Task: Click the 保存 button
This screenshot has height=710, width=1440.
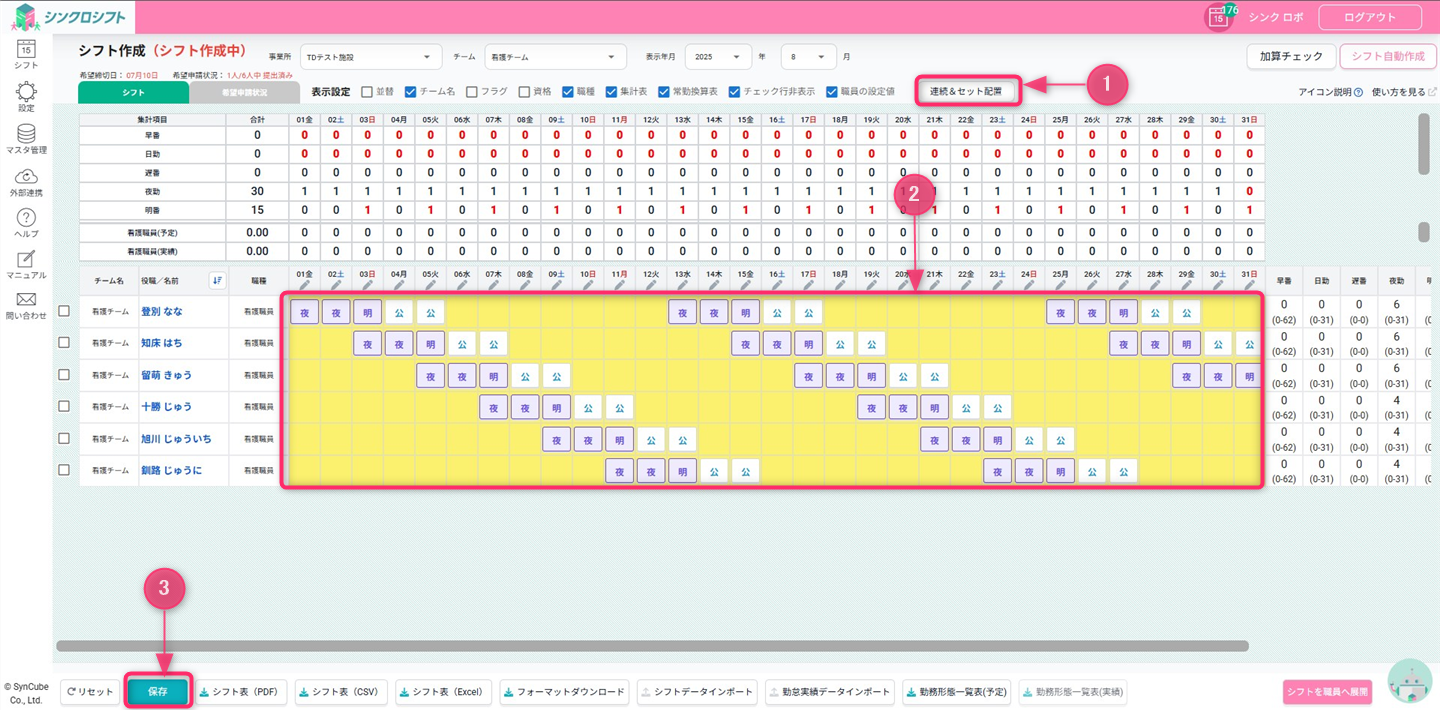Action: [x=157, y=691]
